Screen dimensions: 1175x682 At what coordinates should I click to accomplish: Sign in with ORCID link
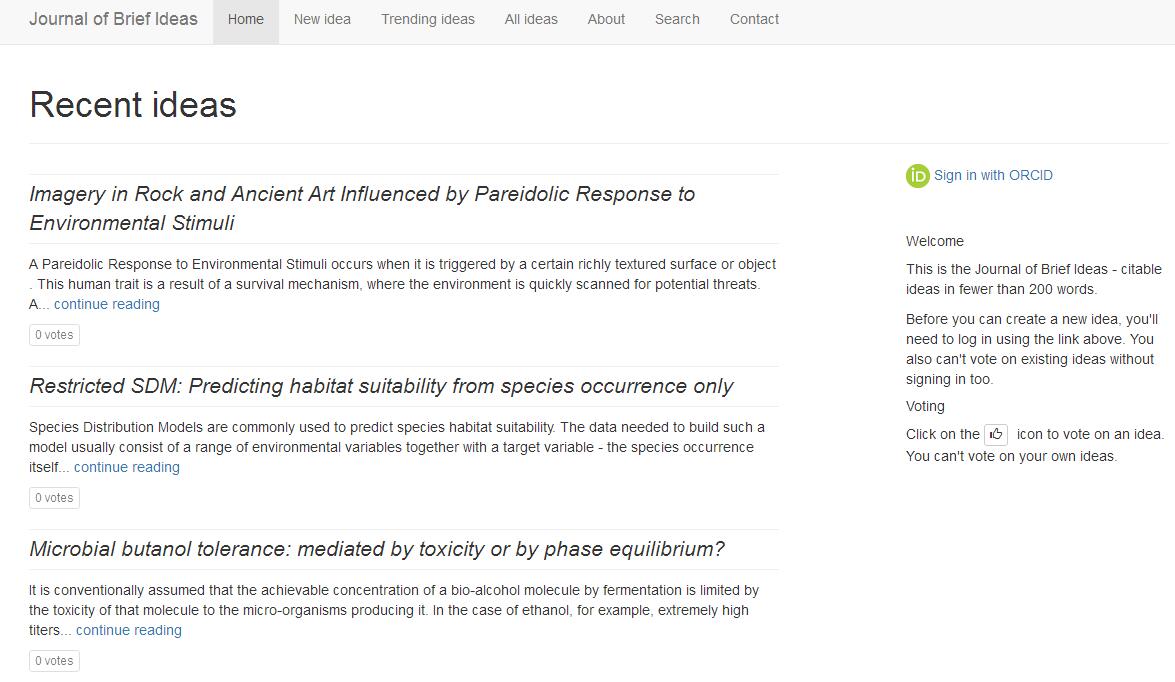(993, 175)
